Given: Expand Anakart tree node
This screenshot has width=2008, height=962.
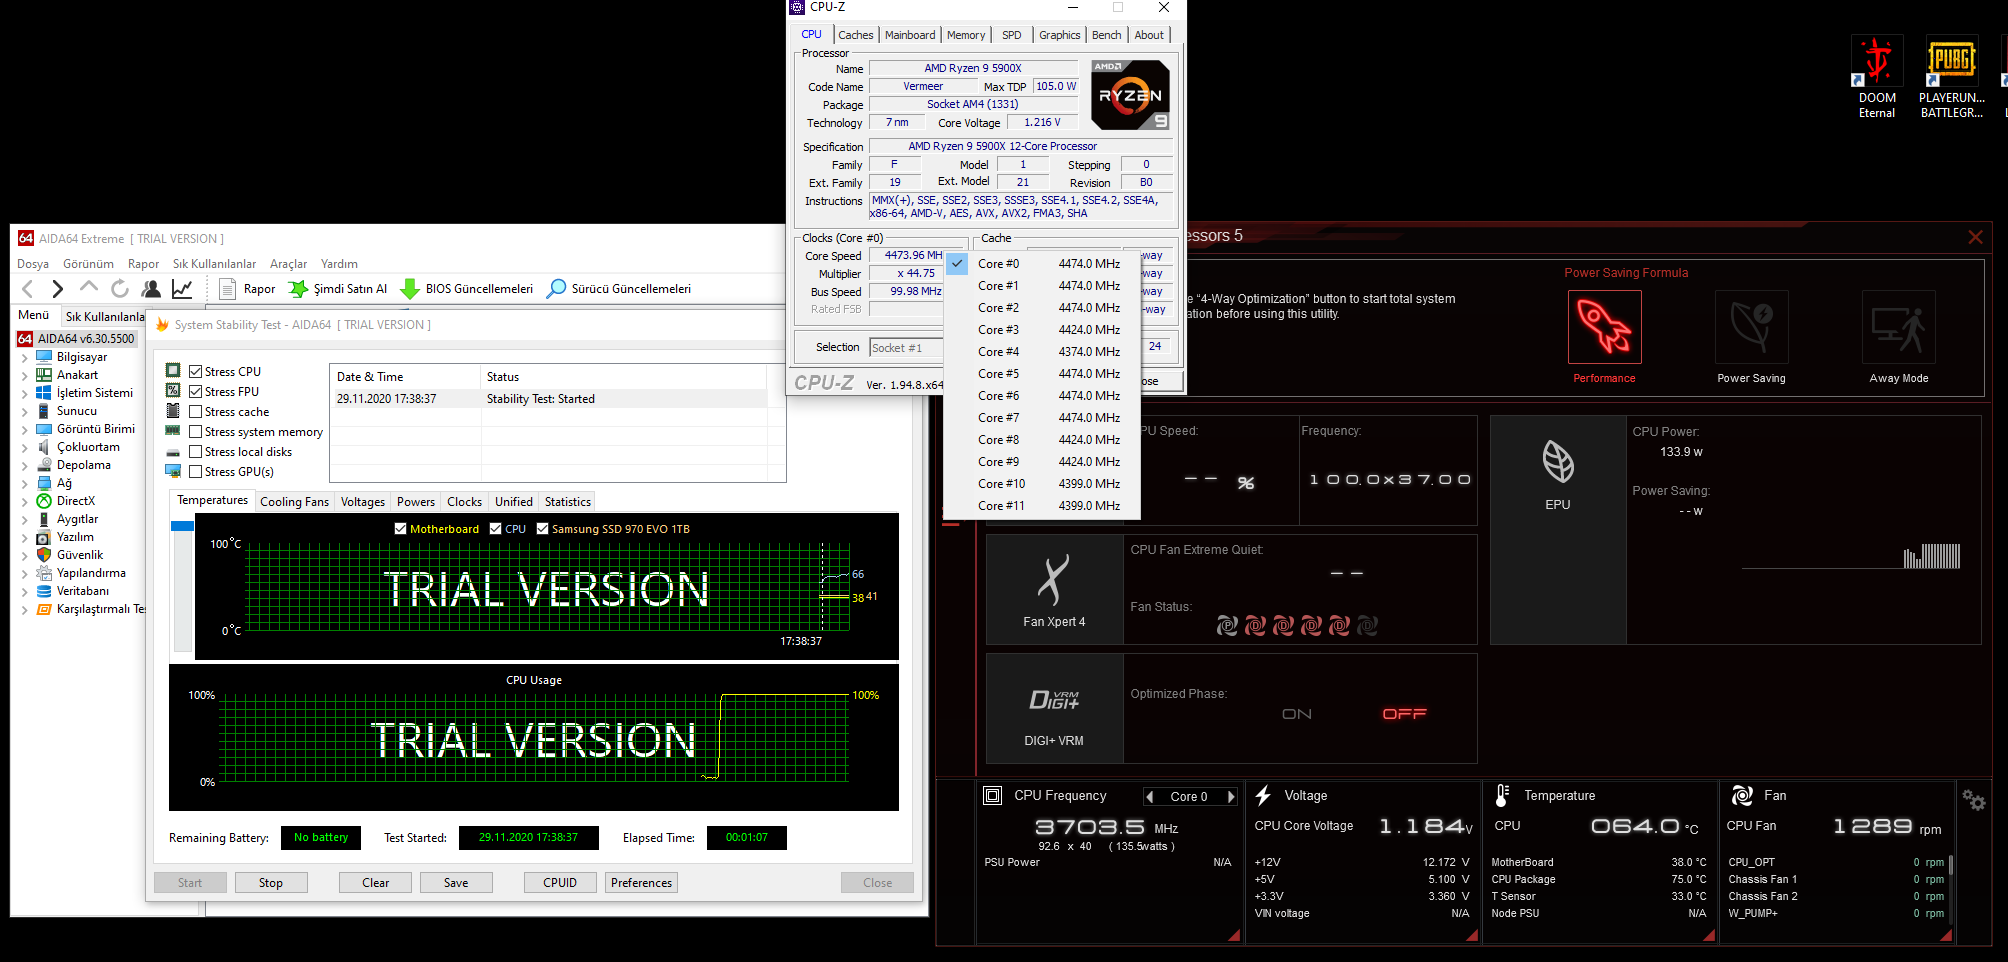Looking at the screenshot, I should (25, 376).
